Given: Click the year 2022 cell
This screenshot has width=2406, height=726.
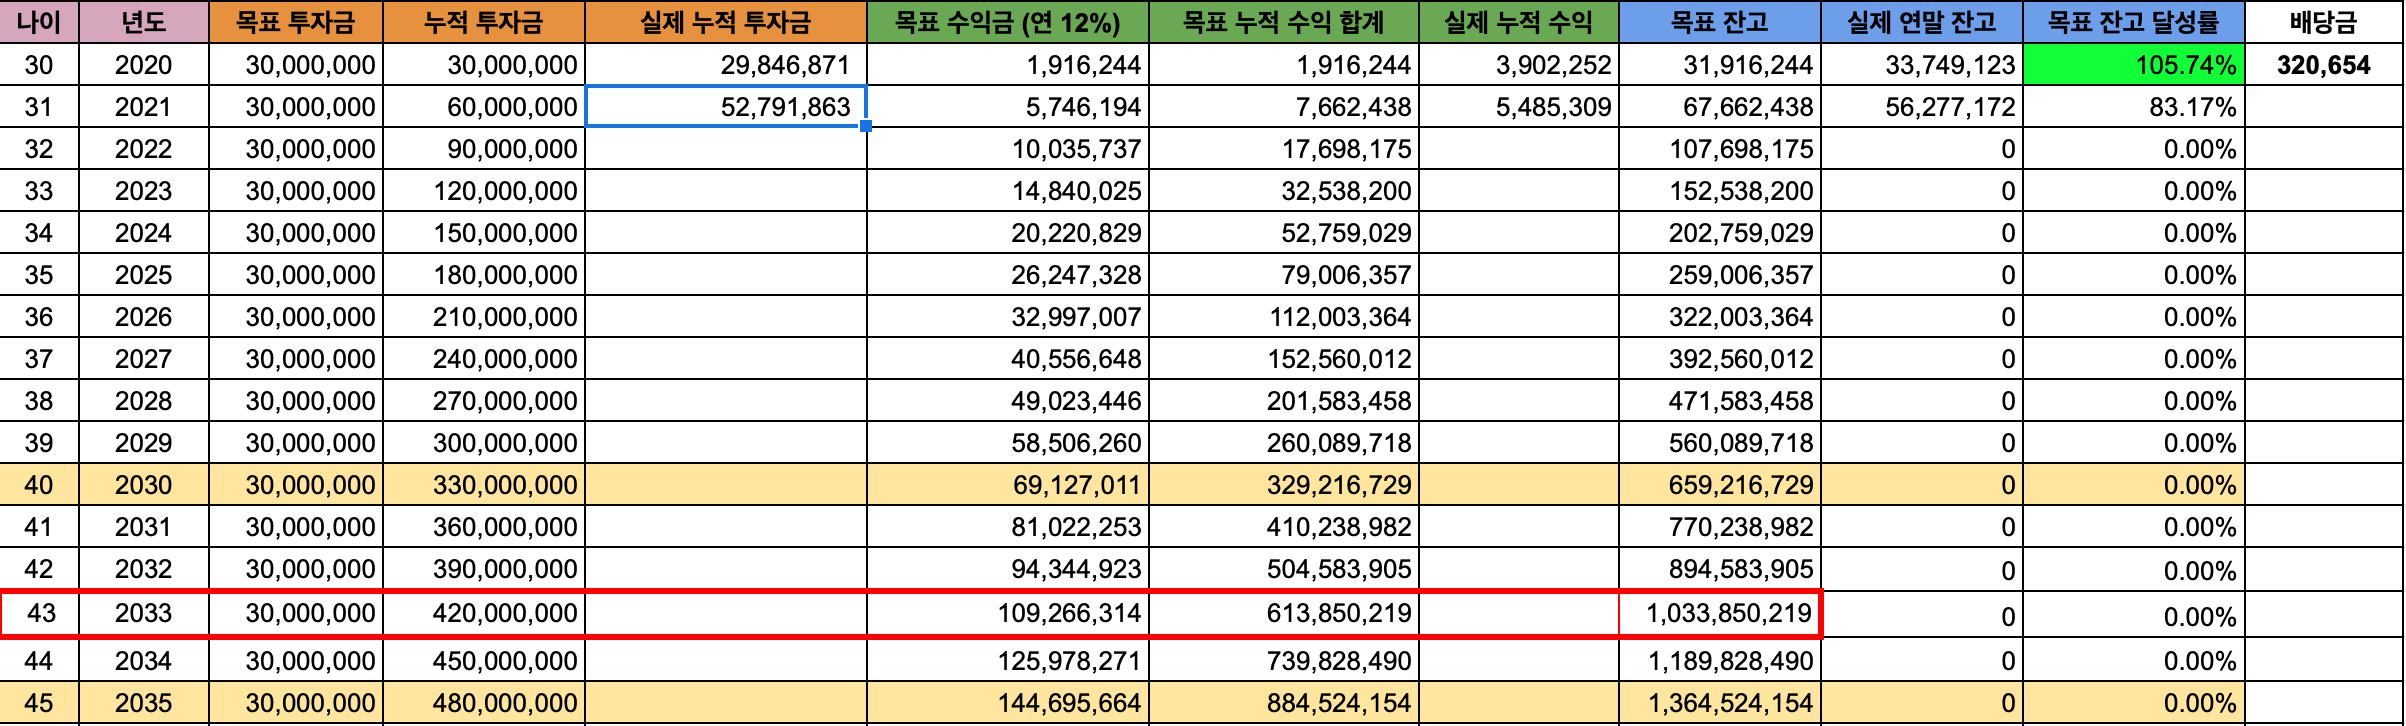Looking at the screenshot, I should 144,149.
